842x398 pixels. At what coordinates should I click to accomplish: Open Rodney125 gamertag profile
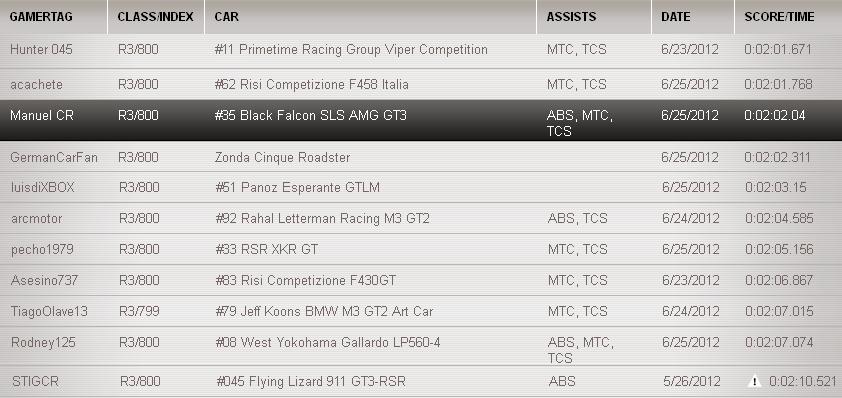43,343
